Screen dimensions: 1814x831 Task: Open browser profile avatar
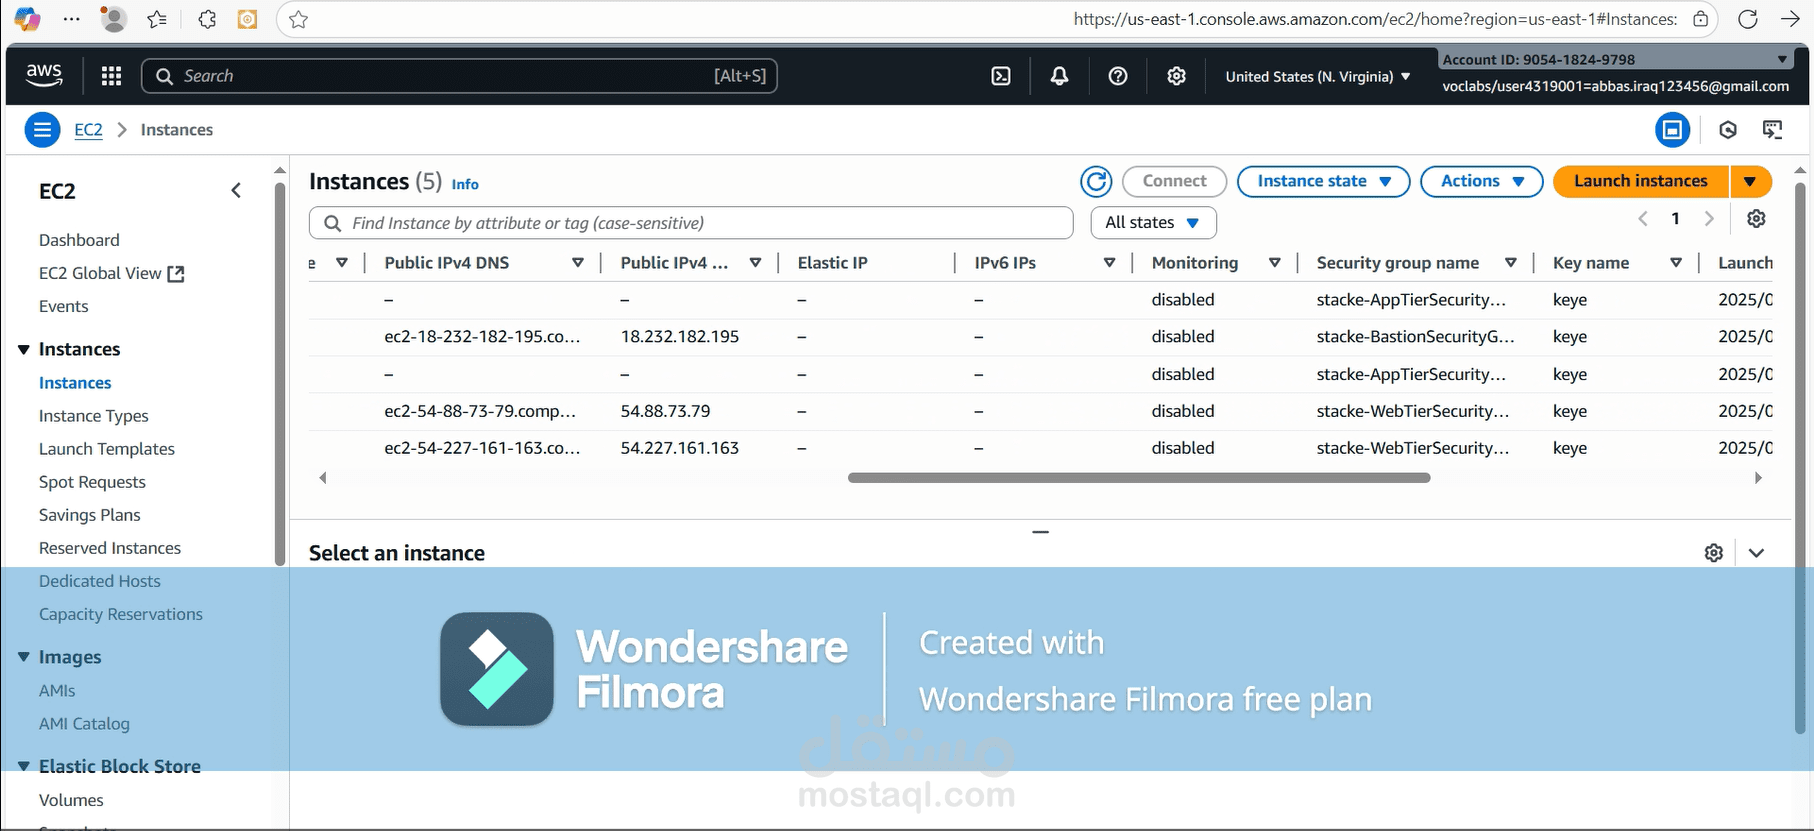[114, 19]
